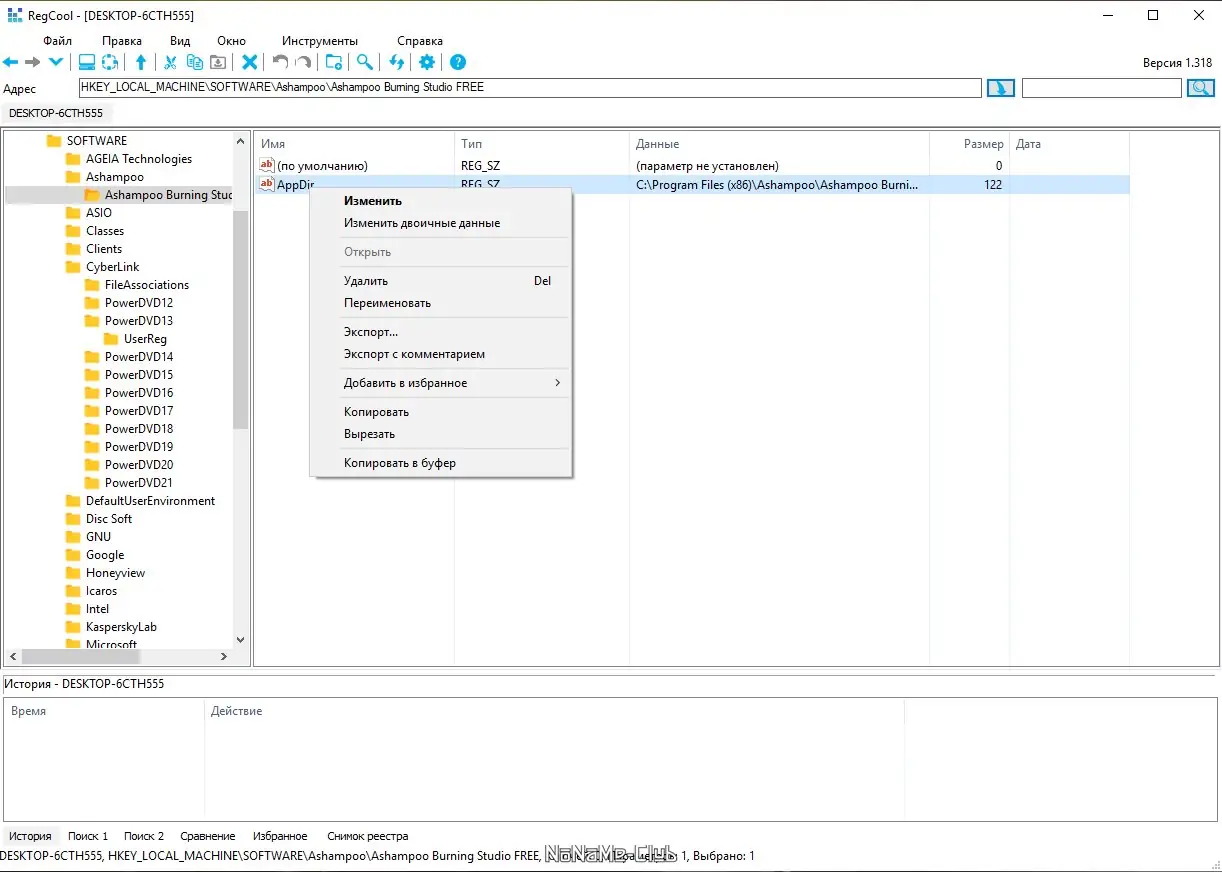This screenshot has width=1222, height=872.
Task: Open settings with the gear icon
Action: (427, 62)
